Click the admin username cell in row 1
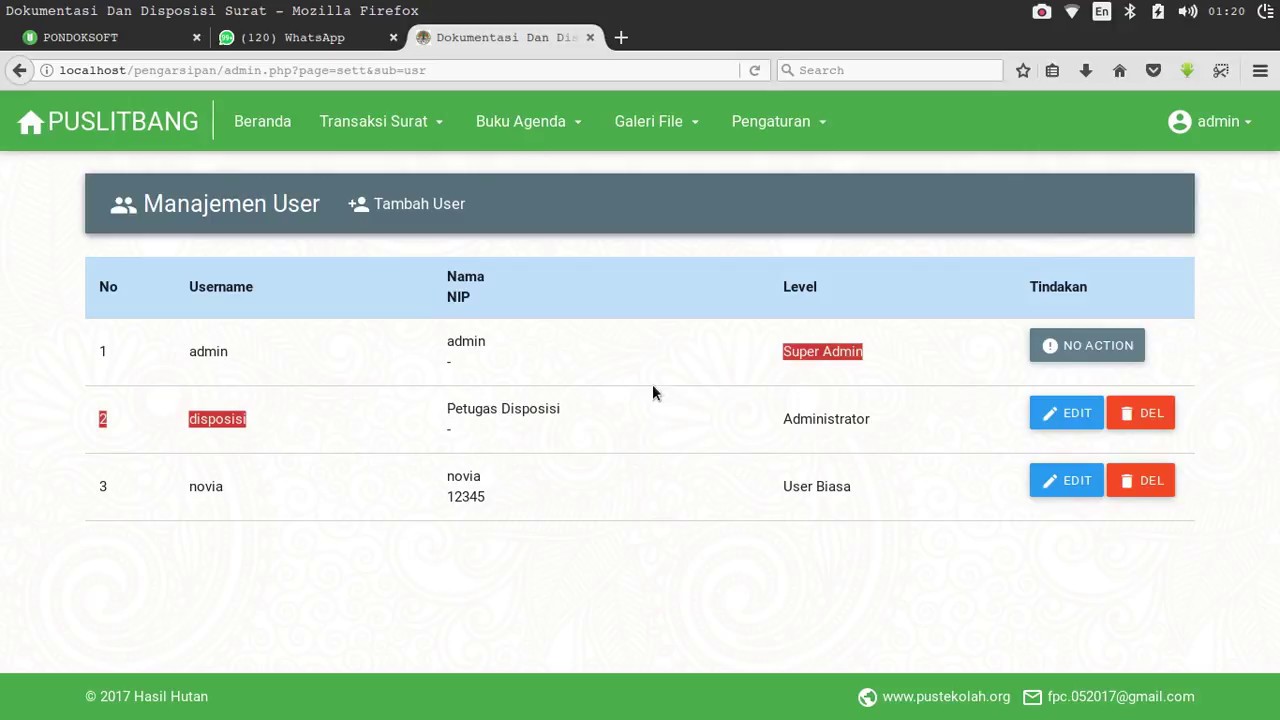The width and height of the screenshot is (1280, 720). point(208,352)
